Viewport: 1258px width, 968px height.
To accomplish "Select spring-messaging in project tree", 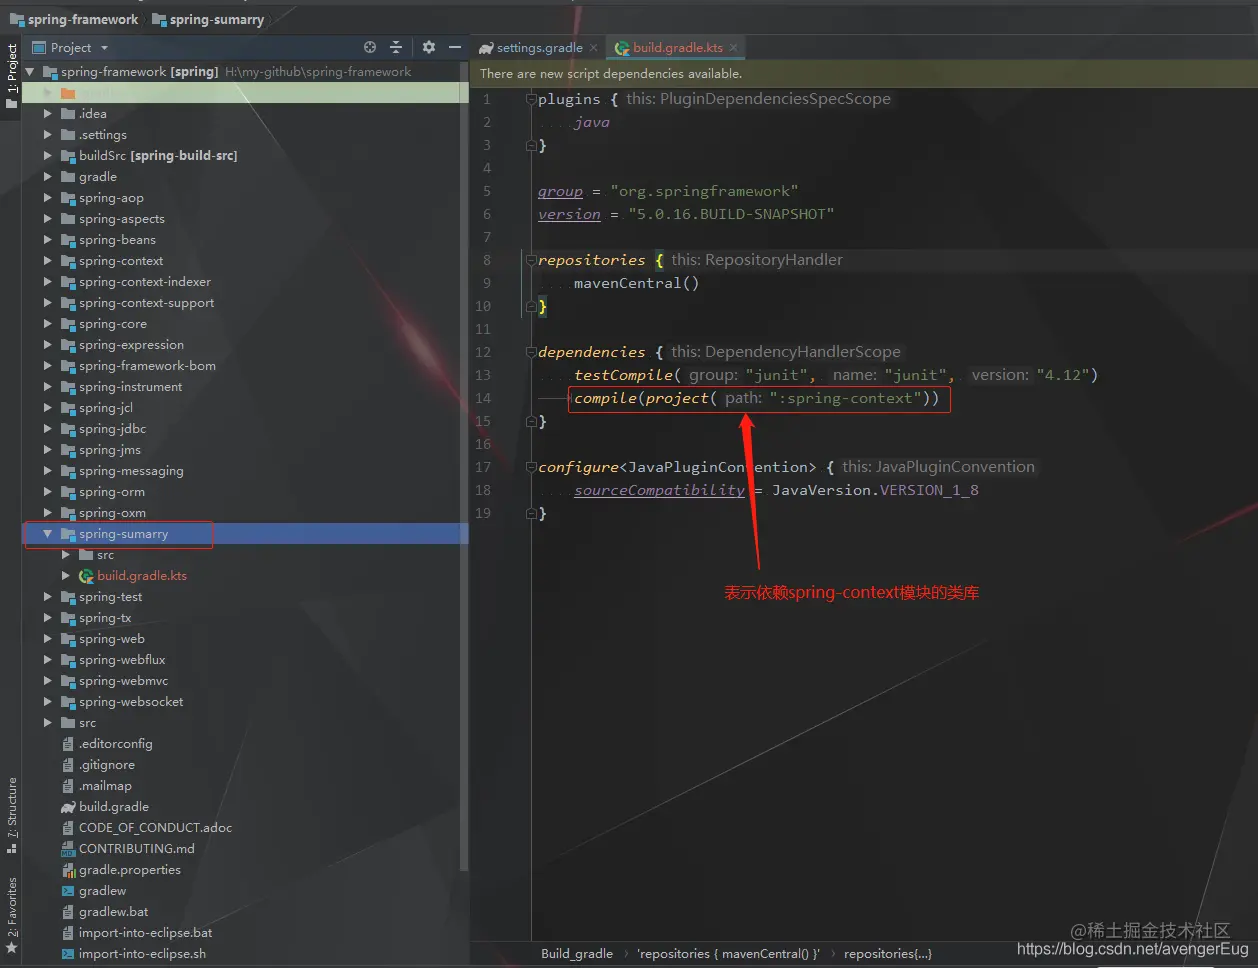I will pos(131,471).
